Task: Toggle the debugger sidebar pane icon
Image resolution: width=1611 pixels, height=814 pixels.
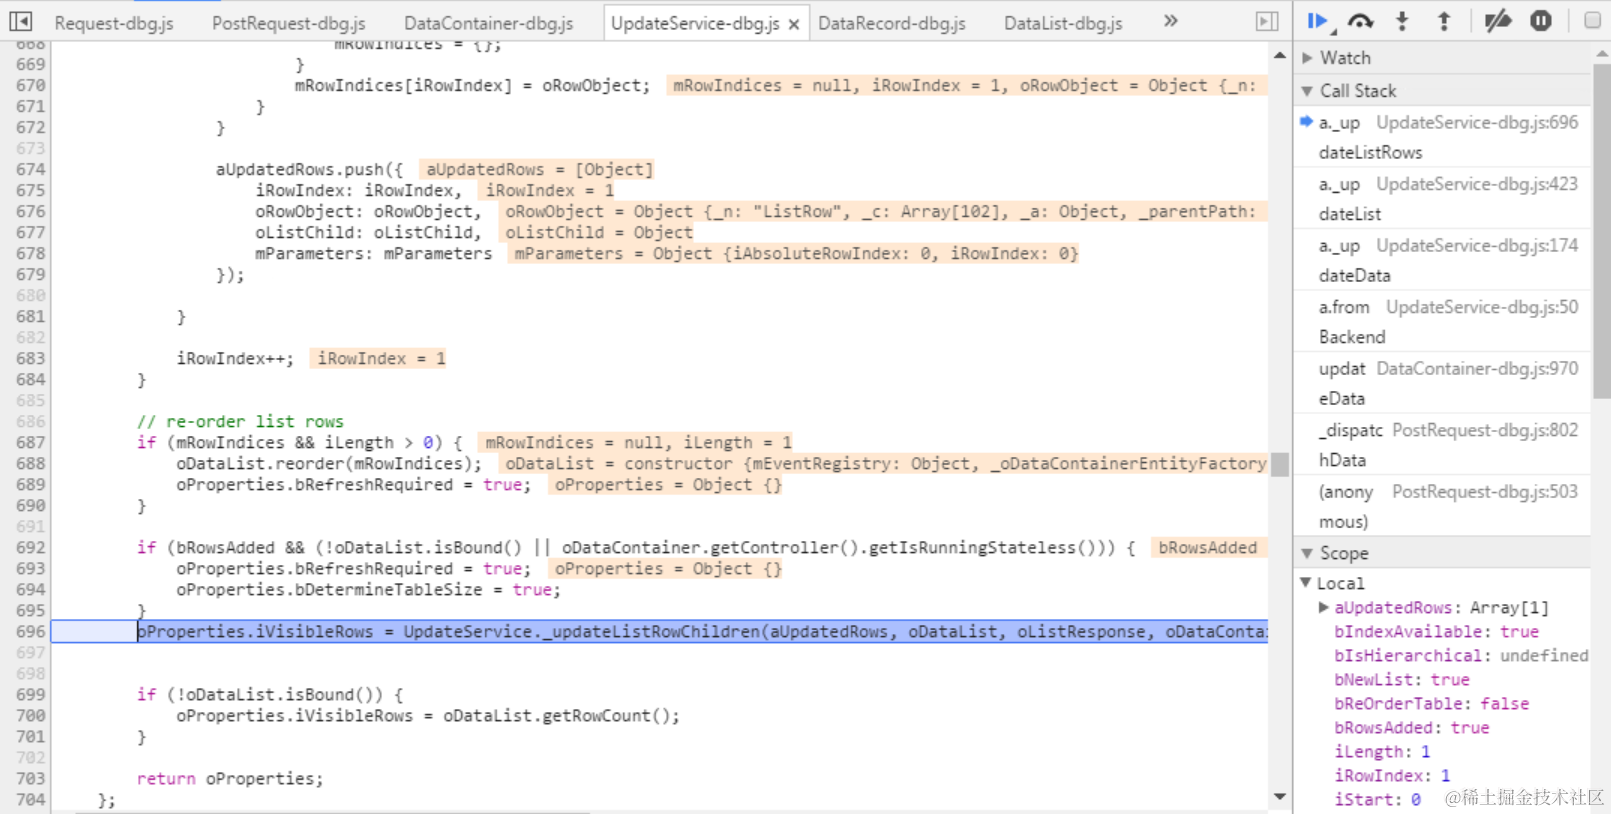Action: [1266, 21]
